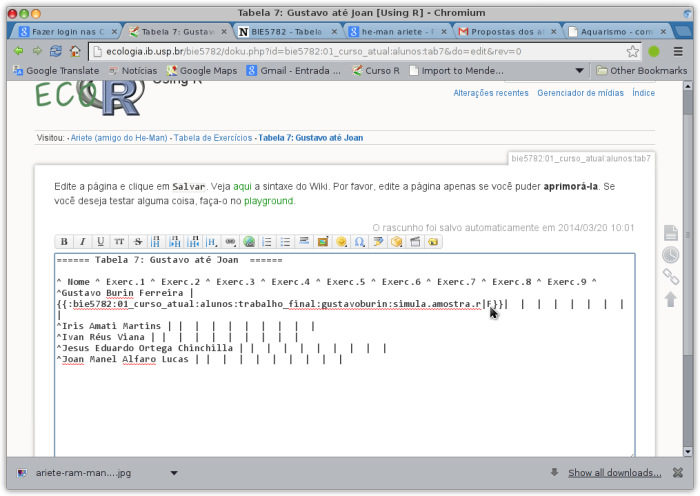The height and width of the screenshot is (496, 700).
Task: Insert a horizontal rule
Action: (304, 241)
